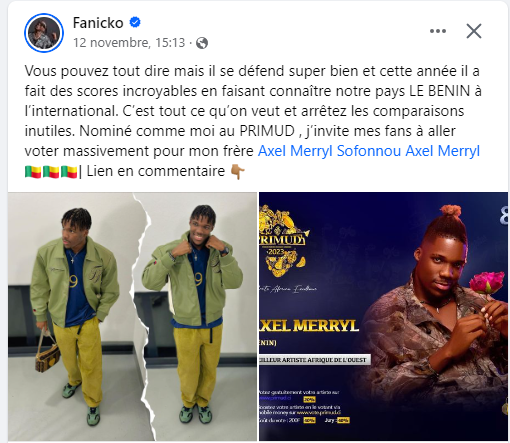Click the pink rose on the poster
This screenshot has width=510, height=443.
(487, 282)
